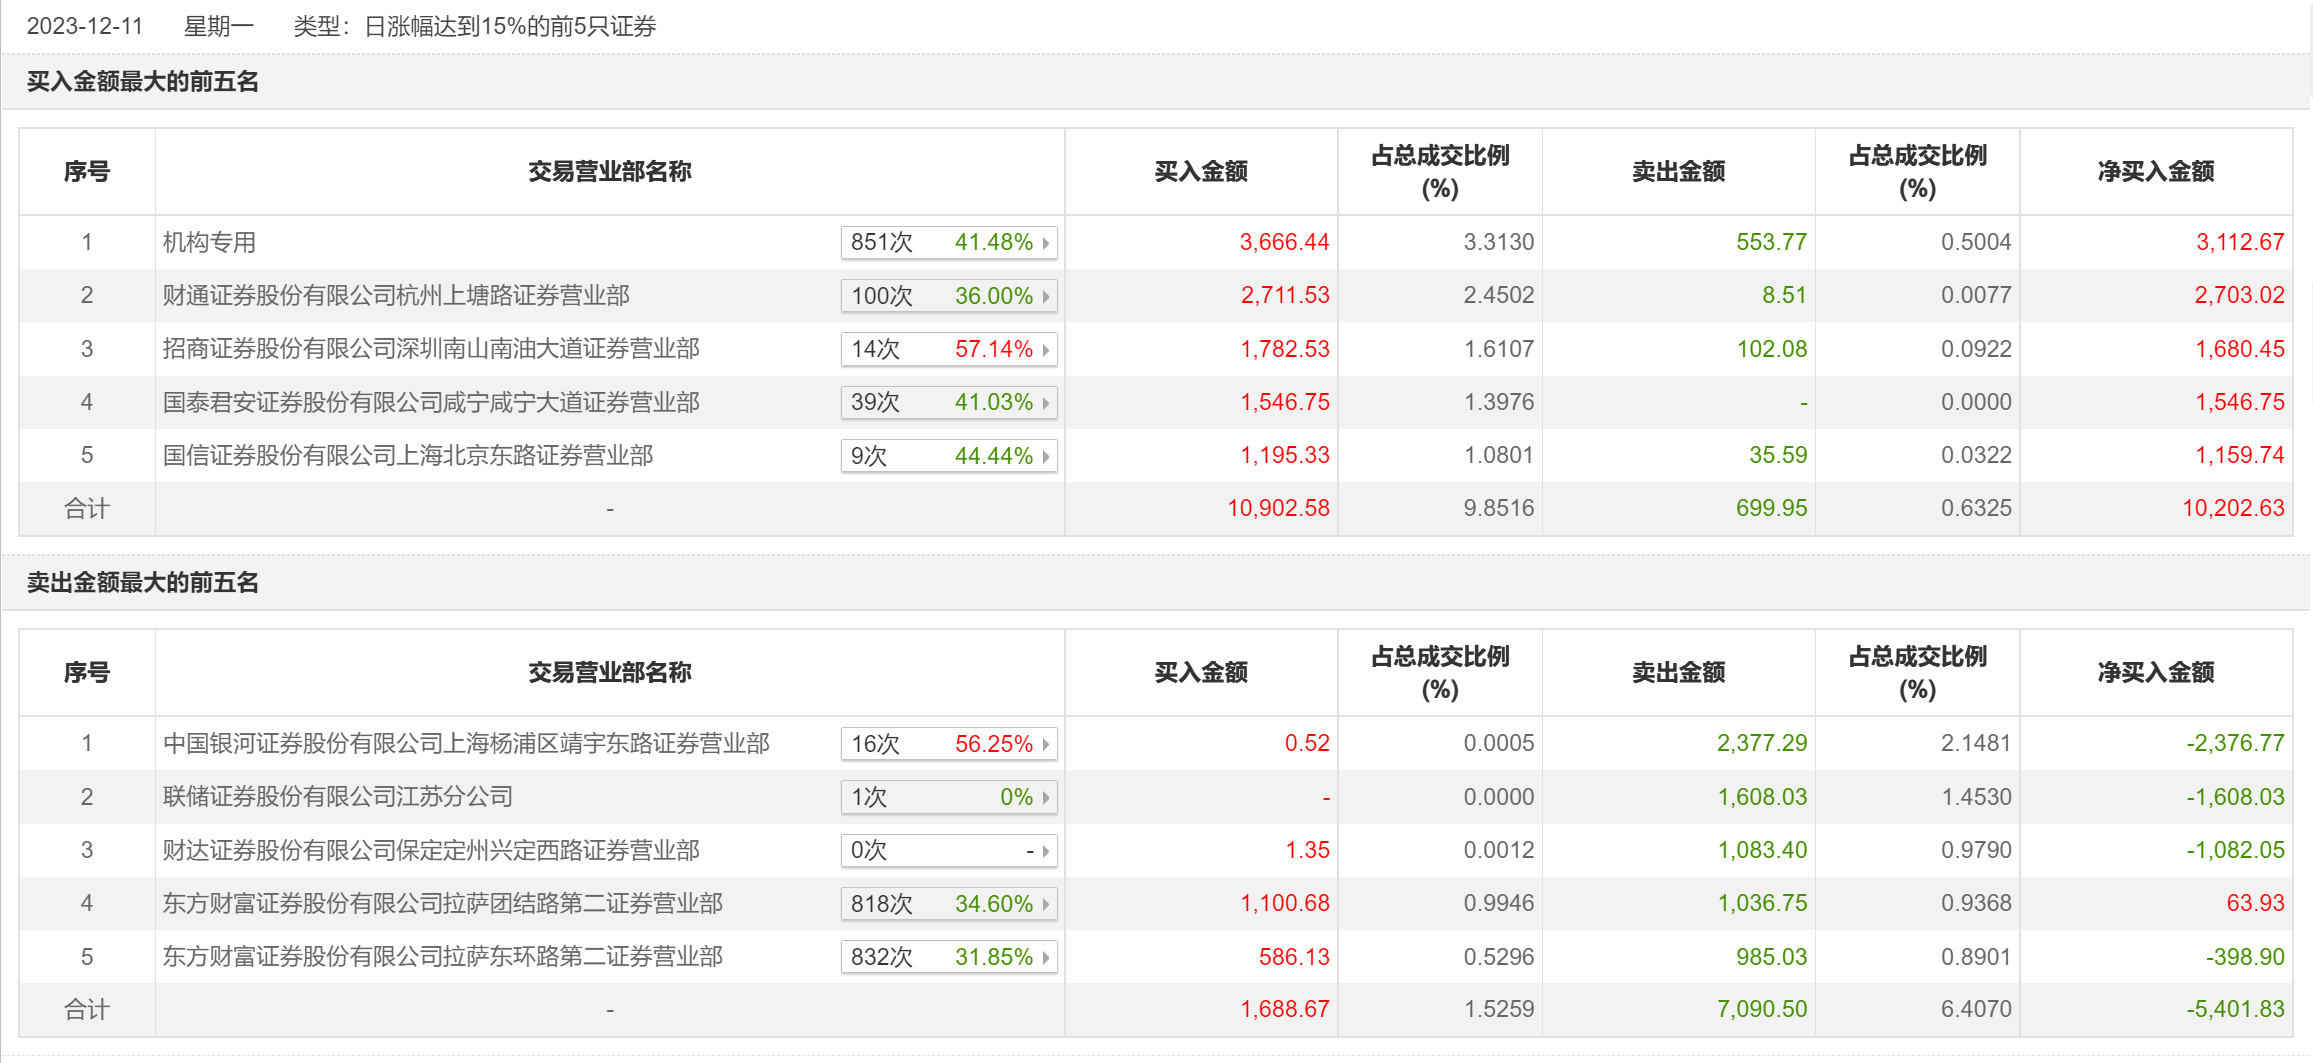Viewport: 2313px width, 1063px height.
Task: Open 国泰君安咸宁咸宁大道证券营业部 details
Action: tap(431, 402)
